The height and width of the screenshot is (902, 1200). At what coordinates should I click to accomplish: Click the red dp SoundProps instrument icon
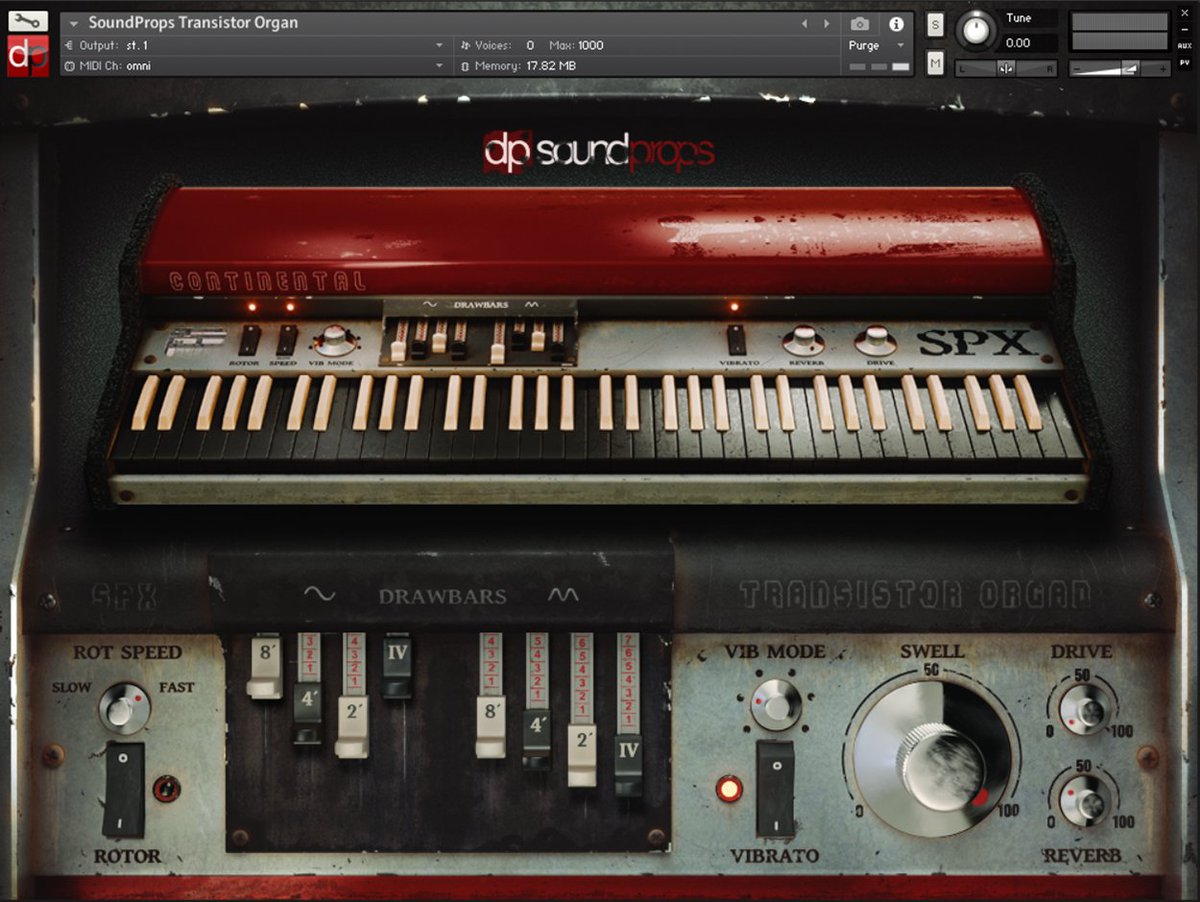tap(27, 55)
